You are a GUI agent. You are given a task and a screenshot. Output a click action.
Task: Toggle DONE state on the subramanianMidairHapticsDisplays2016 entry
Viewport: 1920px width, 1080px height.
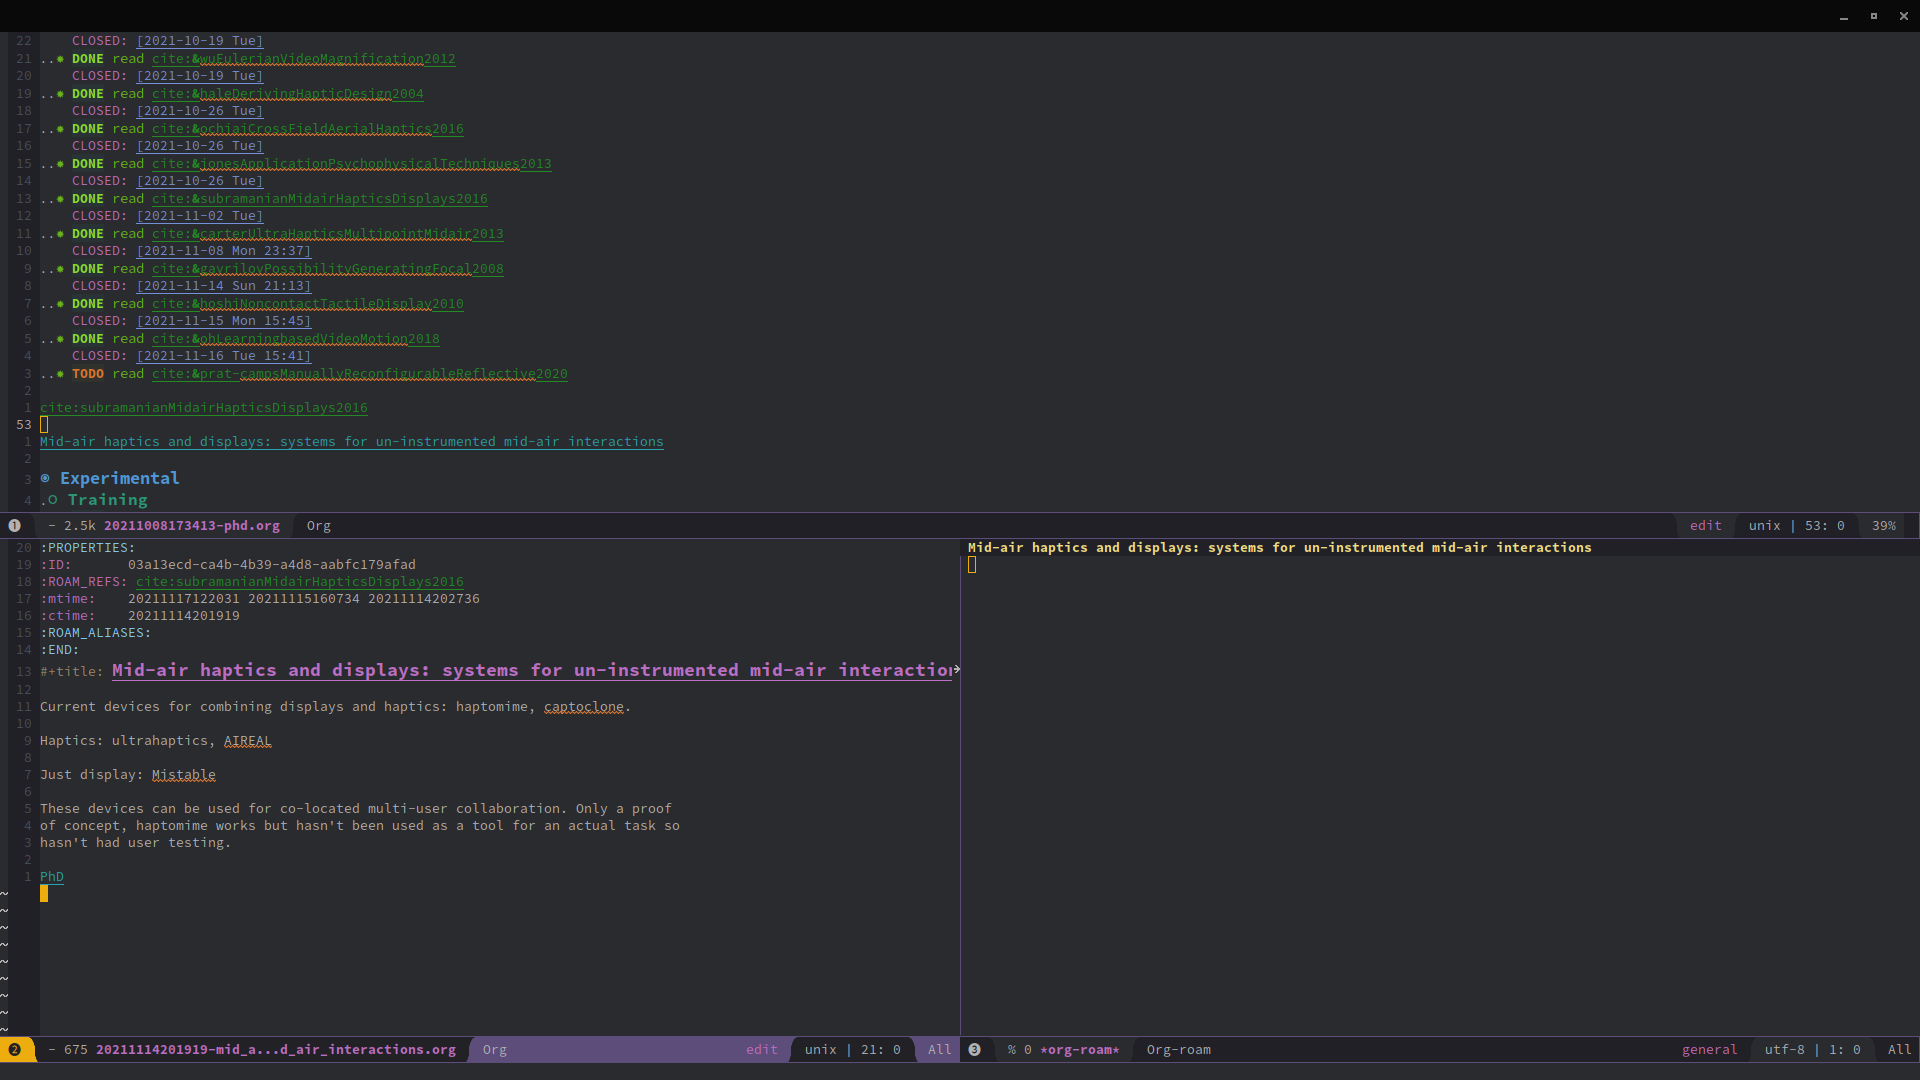87,199
